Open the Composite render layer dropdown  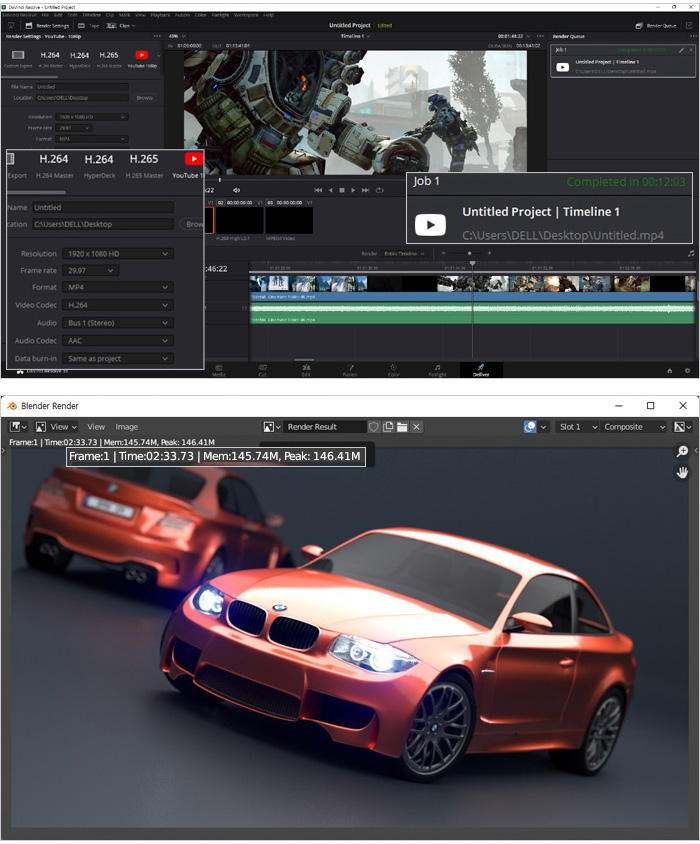tap(634, 427)
